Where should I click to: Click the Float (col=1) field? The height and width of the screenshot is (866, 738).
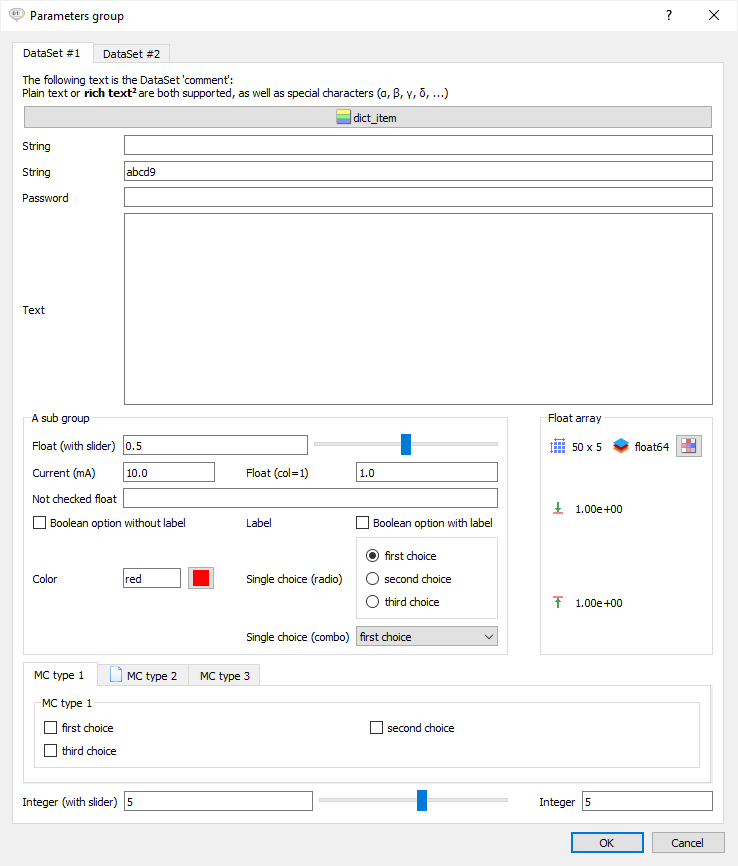point(427,472)
